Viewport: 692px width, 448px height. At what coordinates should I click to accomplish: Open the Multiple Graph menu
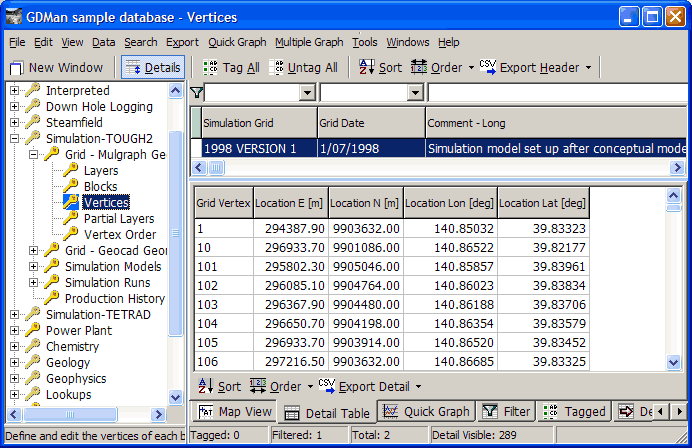click(x=309, y=42)
